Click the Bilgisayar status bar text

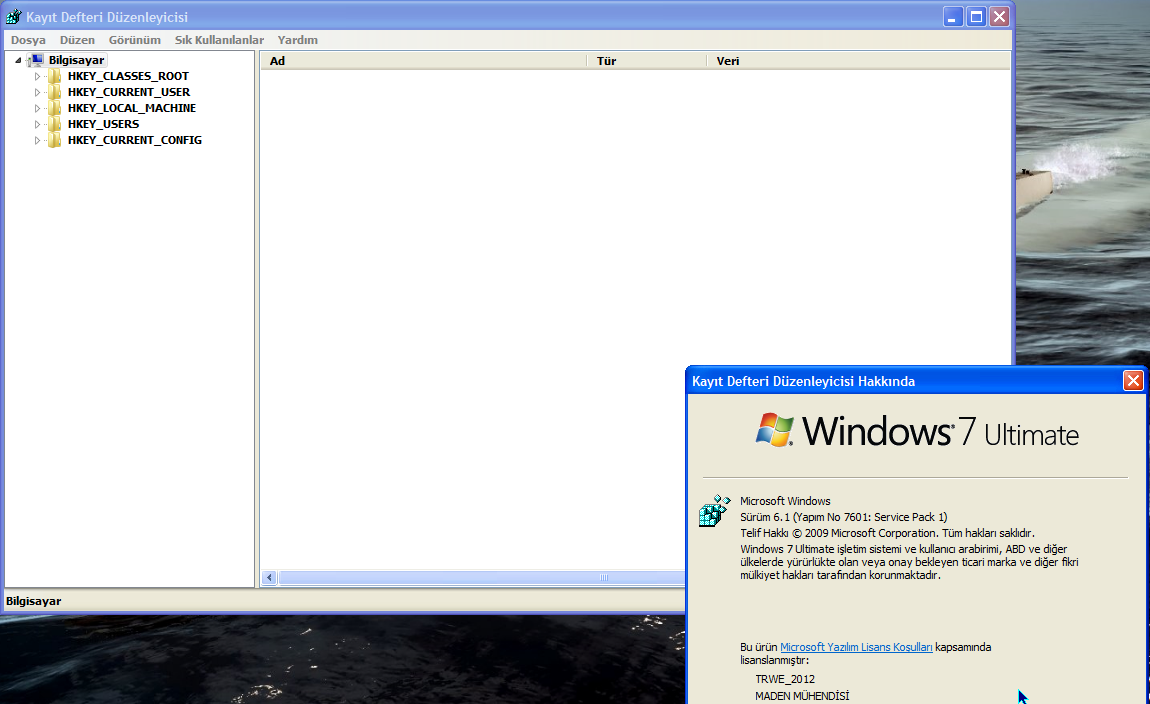point(34,601)
